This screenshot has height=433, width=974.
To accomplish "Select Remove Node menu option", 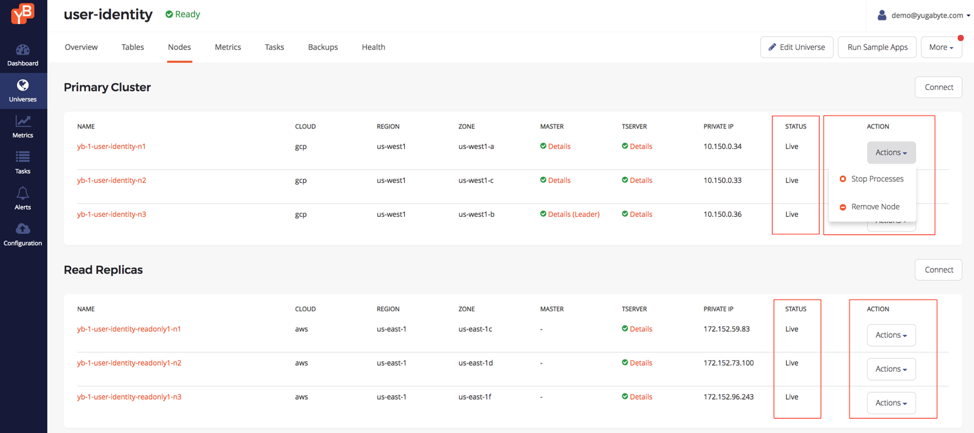I will (x=875, y=207).
